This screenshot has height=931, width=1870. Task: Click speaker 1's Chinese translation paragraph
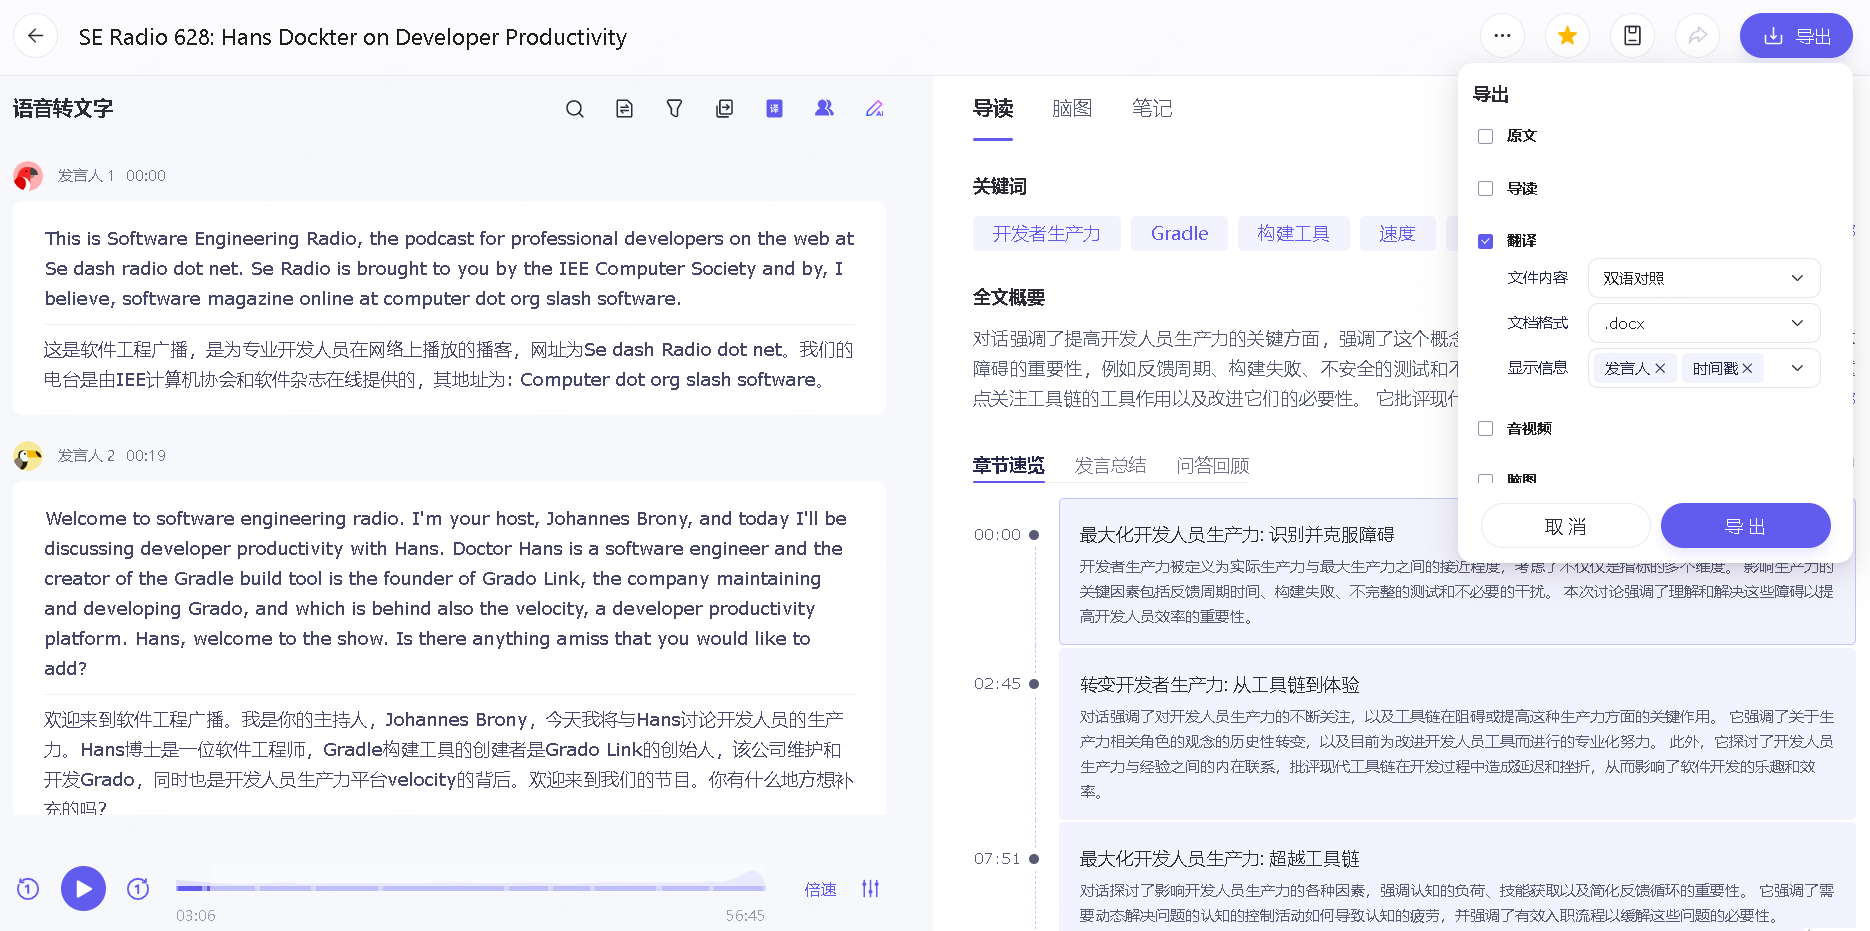coord(449,365)
